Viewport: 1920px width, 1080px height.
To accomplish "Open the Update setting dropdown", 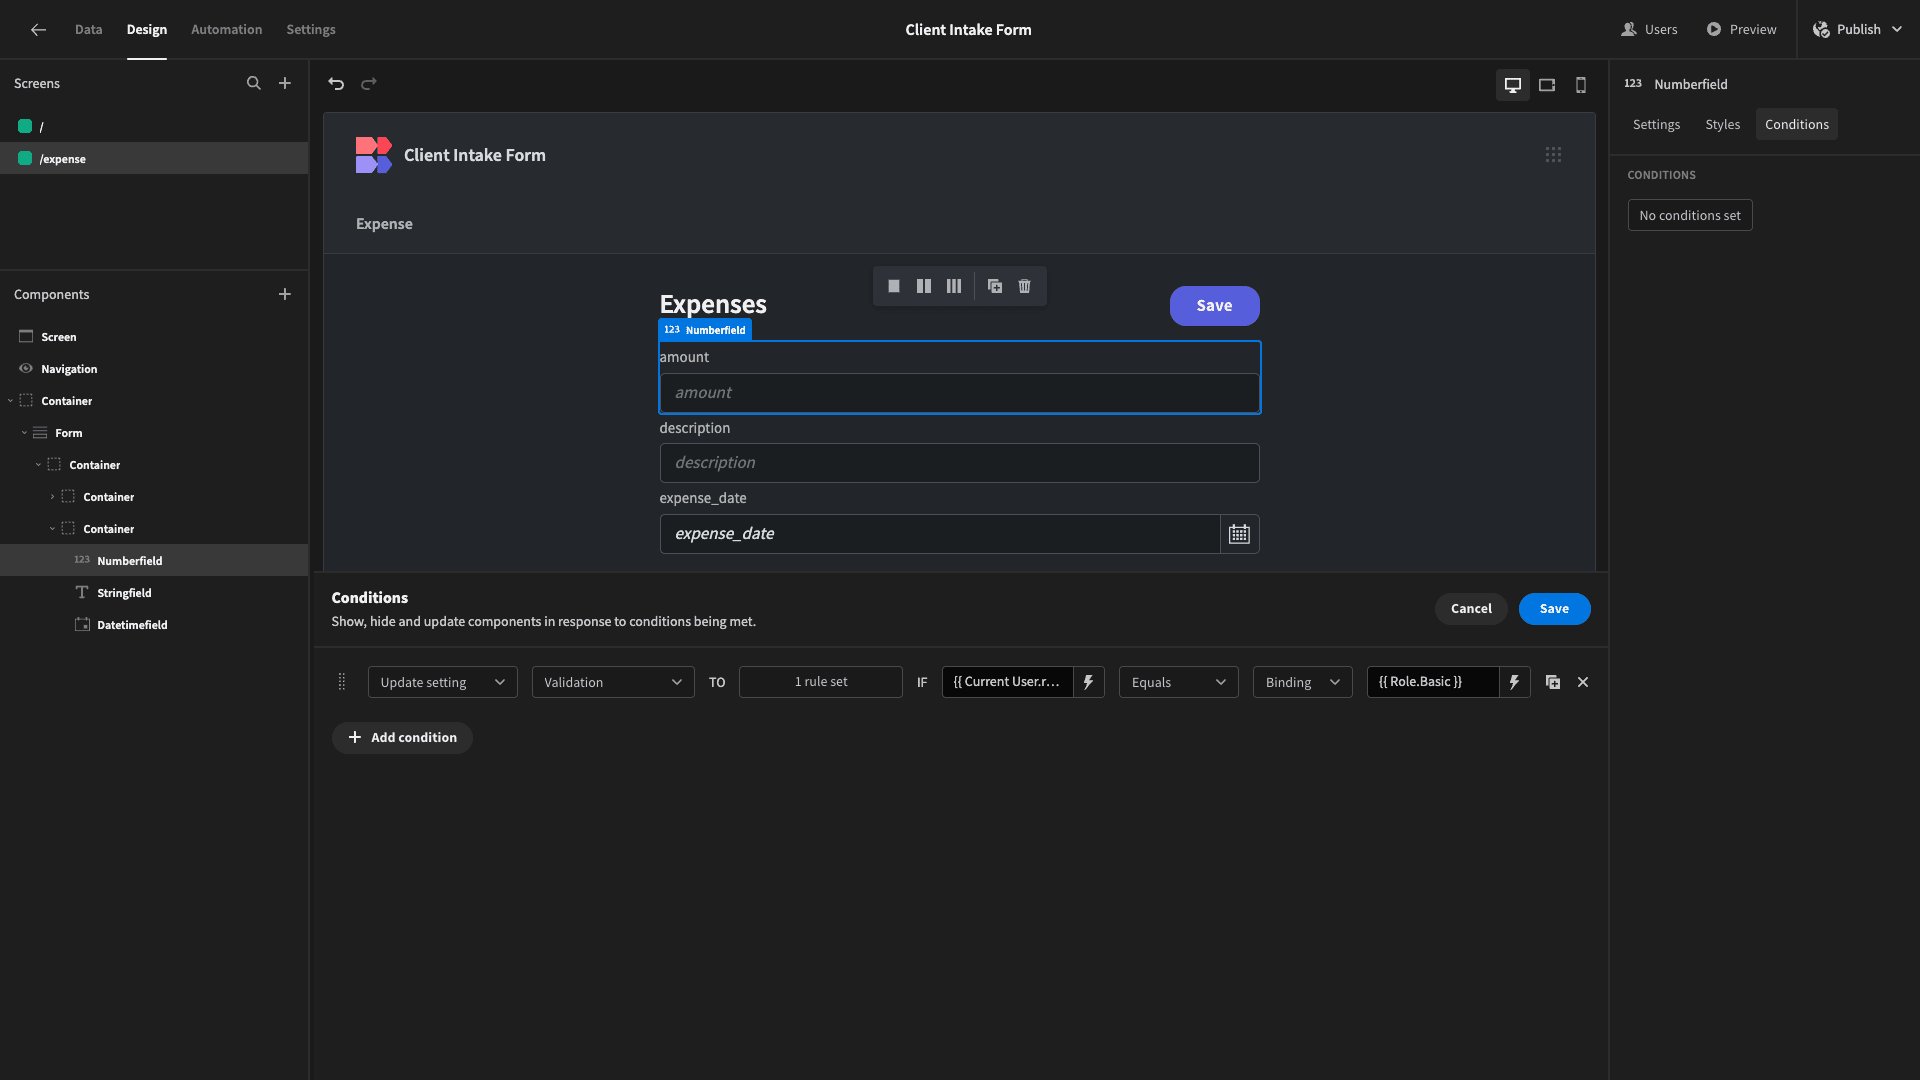I will (x=442, y=682).
